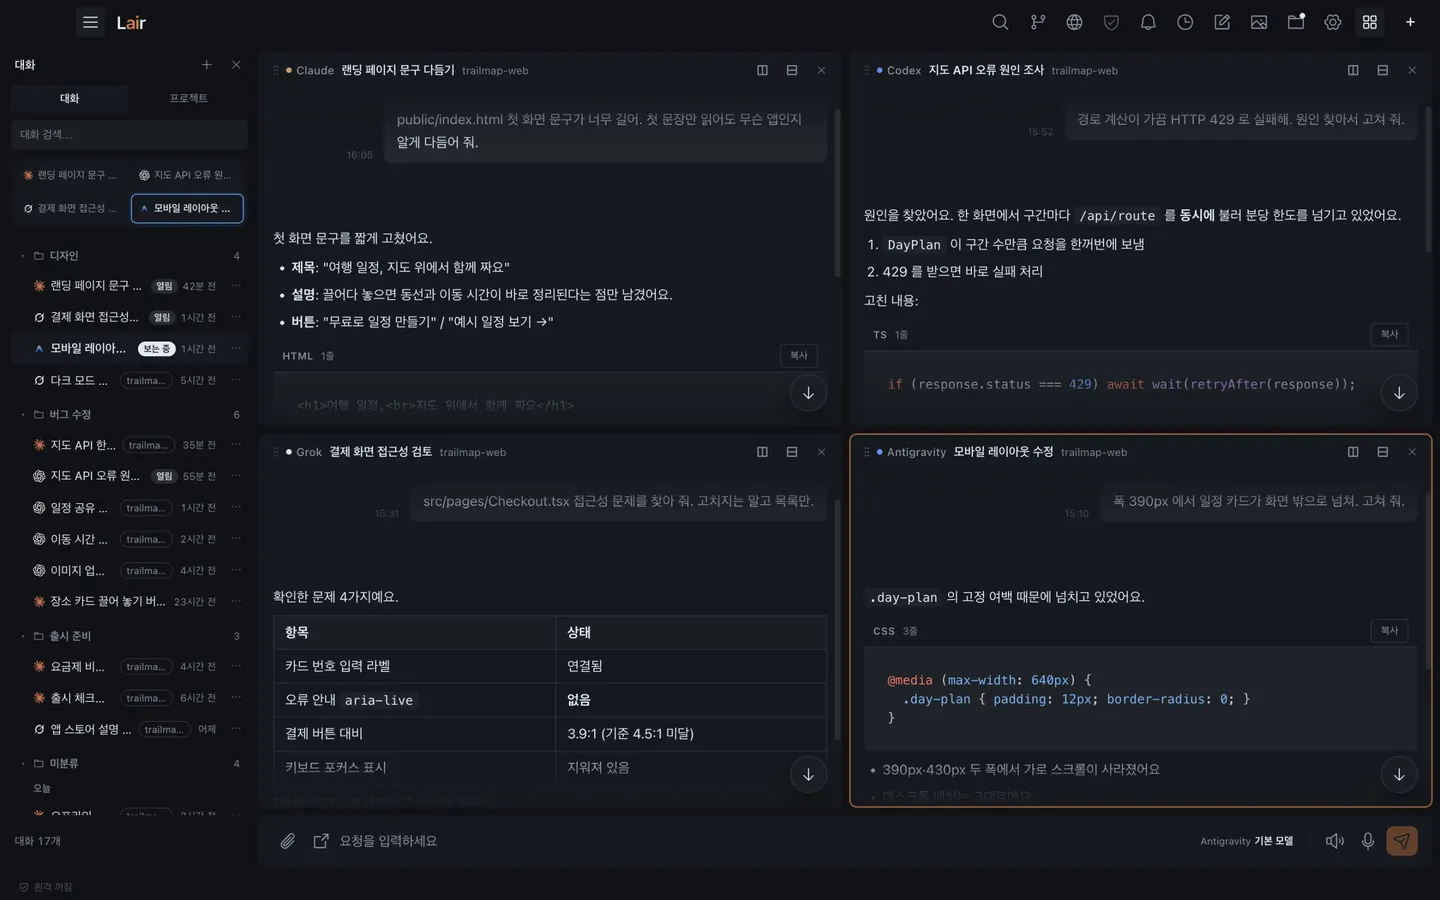Switch to the 프로젝트 tab
This screenshot has width=1440, height=900.
(188, 98)
